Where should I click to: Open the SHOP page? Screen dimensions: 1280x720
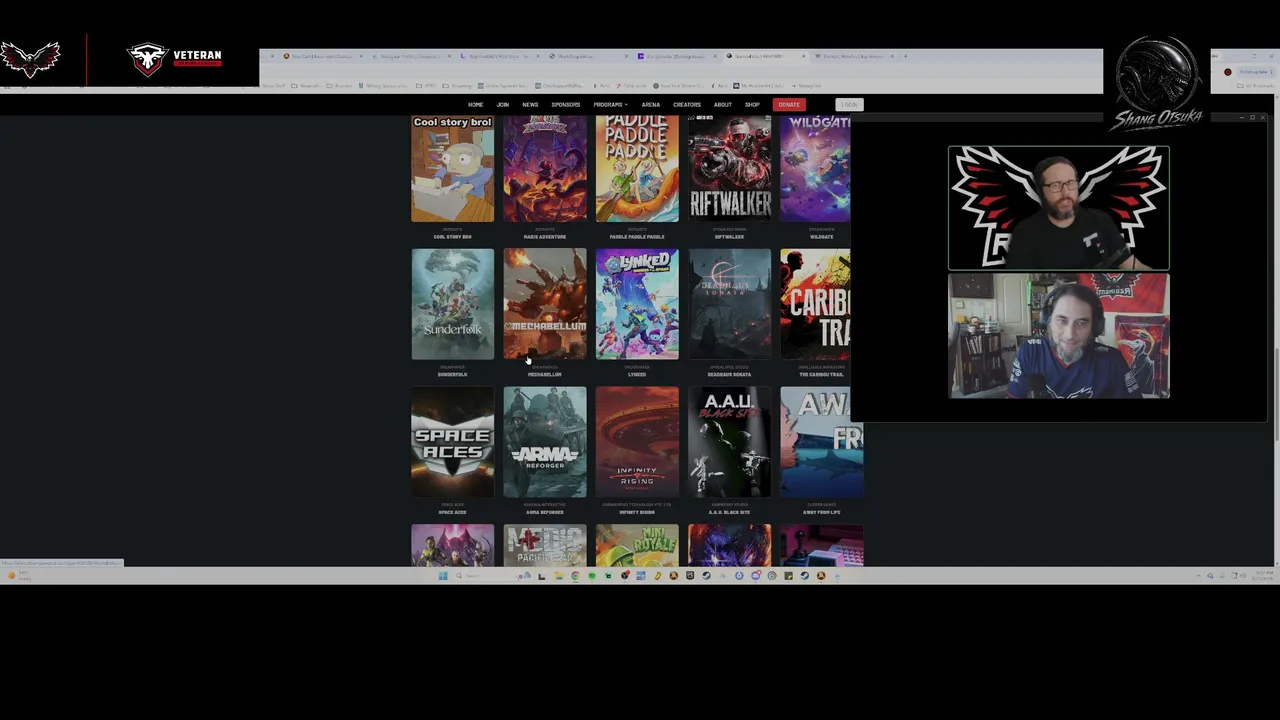point(752,105)
